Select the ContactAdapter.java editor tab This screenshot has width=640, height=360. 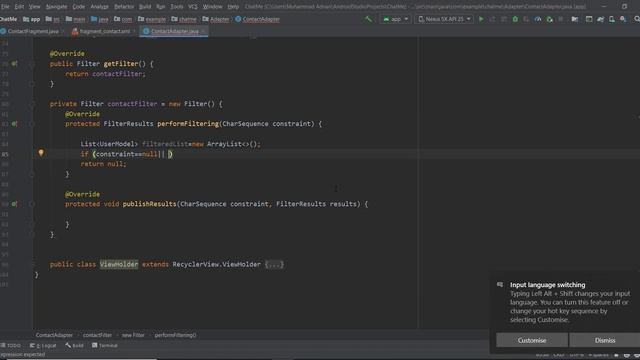tap(174, 31)
